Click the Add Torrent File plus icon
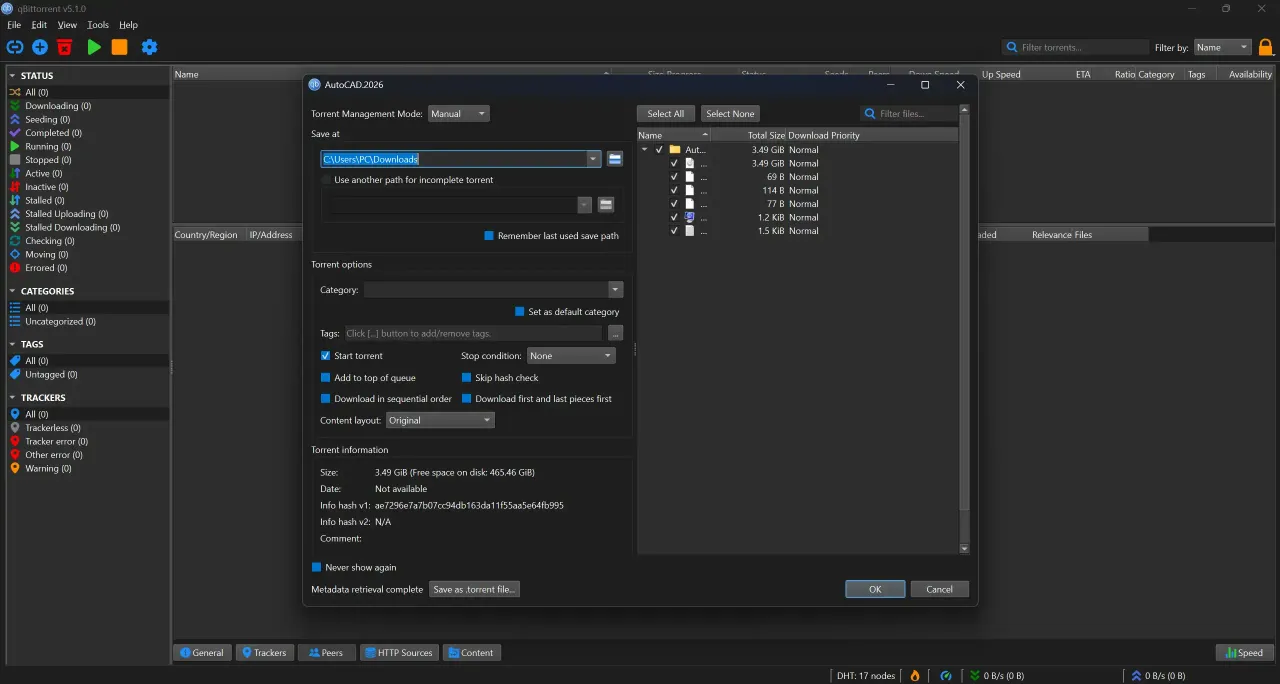 coord(40,47)
